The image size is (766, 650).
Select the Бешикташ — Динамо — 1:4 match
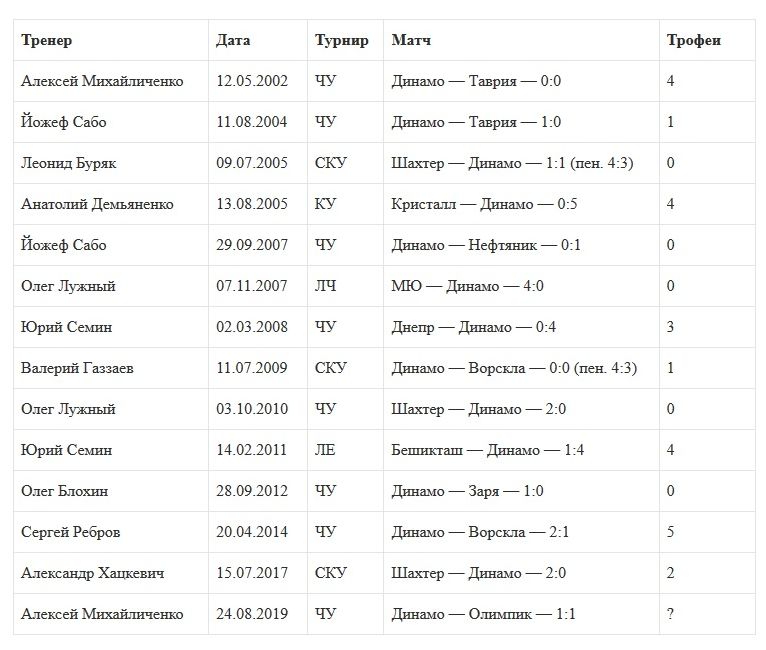pyautogui.click(x=488, y=450)
